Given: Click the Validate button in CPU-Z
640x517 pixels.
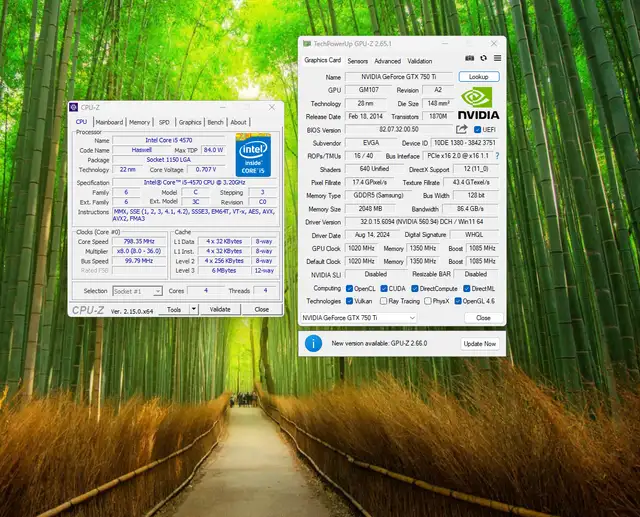Looking at the screenshot, I should click(220, 309).
